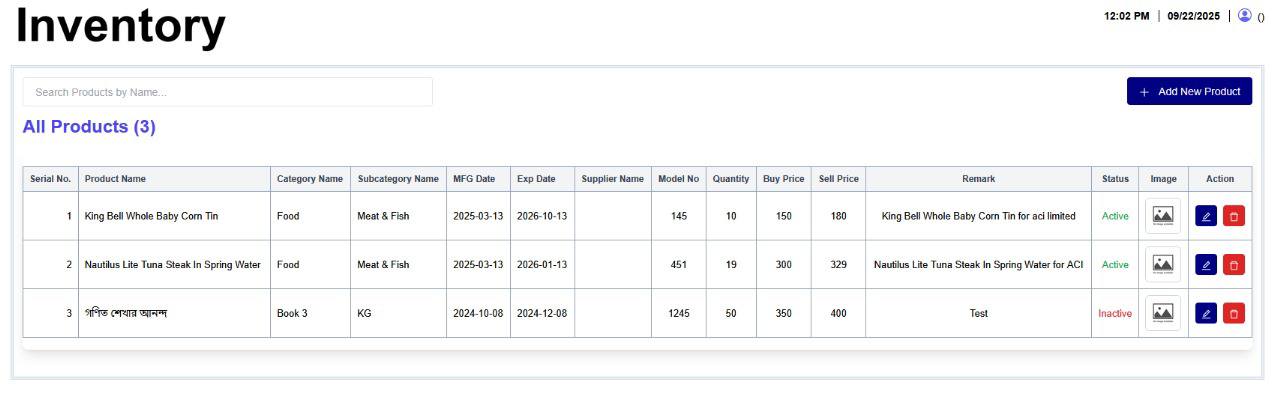1280x408 pixels.
Task: Click the red delete icon in the Test remark row
Action: 1234,314
